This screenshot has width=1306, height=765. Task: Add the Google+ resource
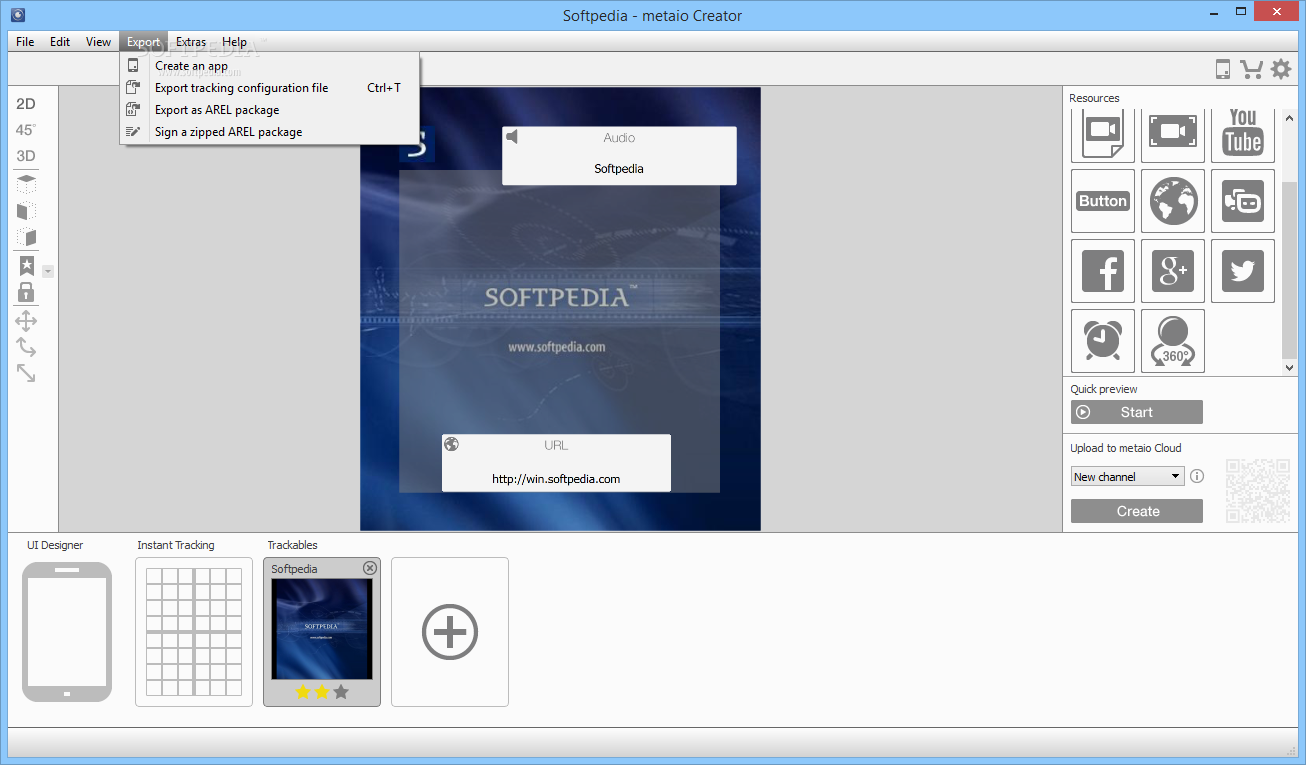pos(1173,271)
